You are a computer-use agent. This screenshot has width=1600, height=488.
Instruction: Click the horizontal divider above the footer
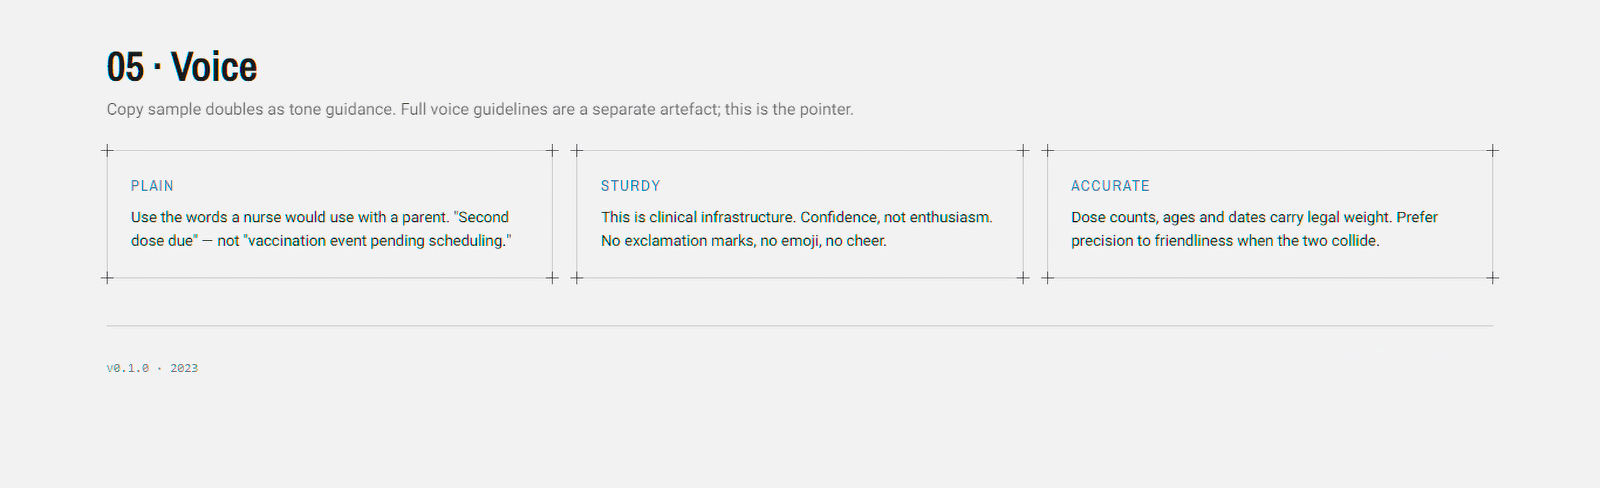pos(800,326)
